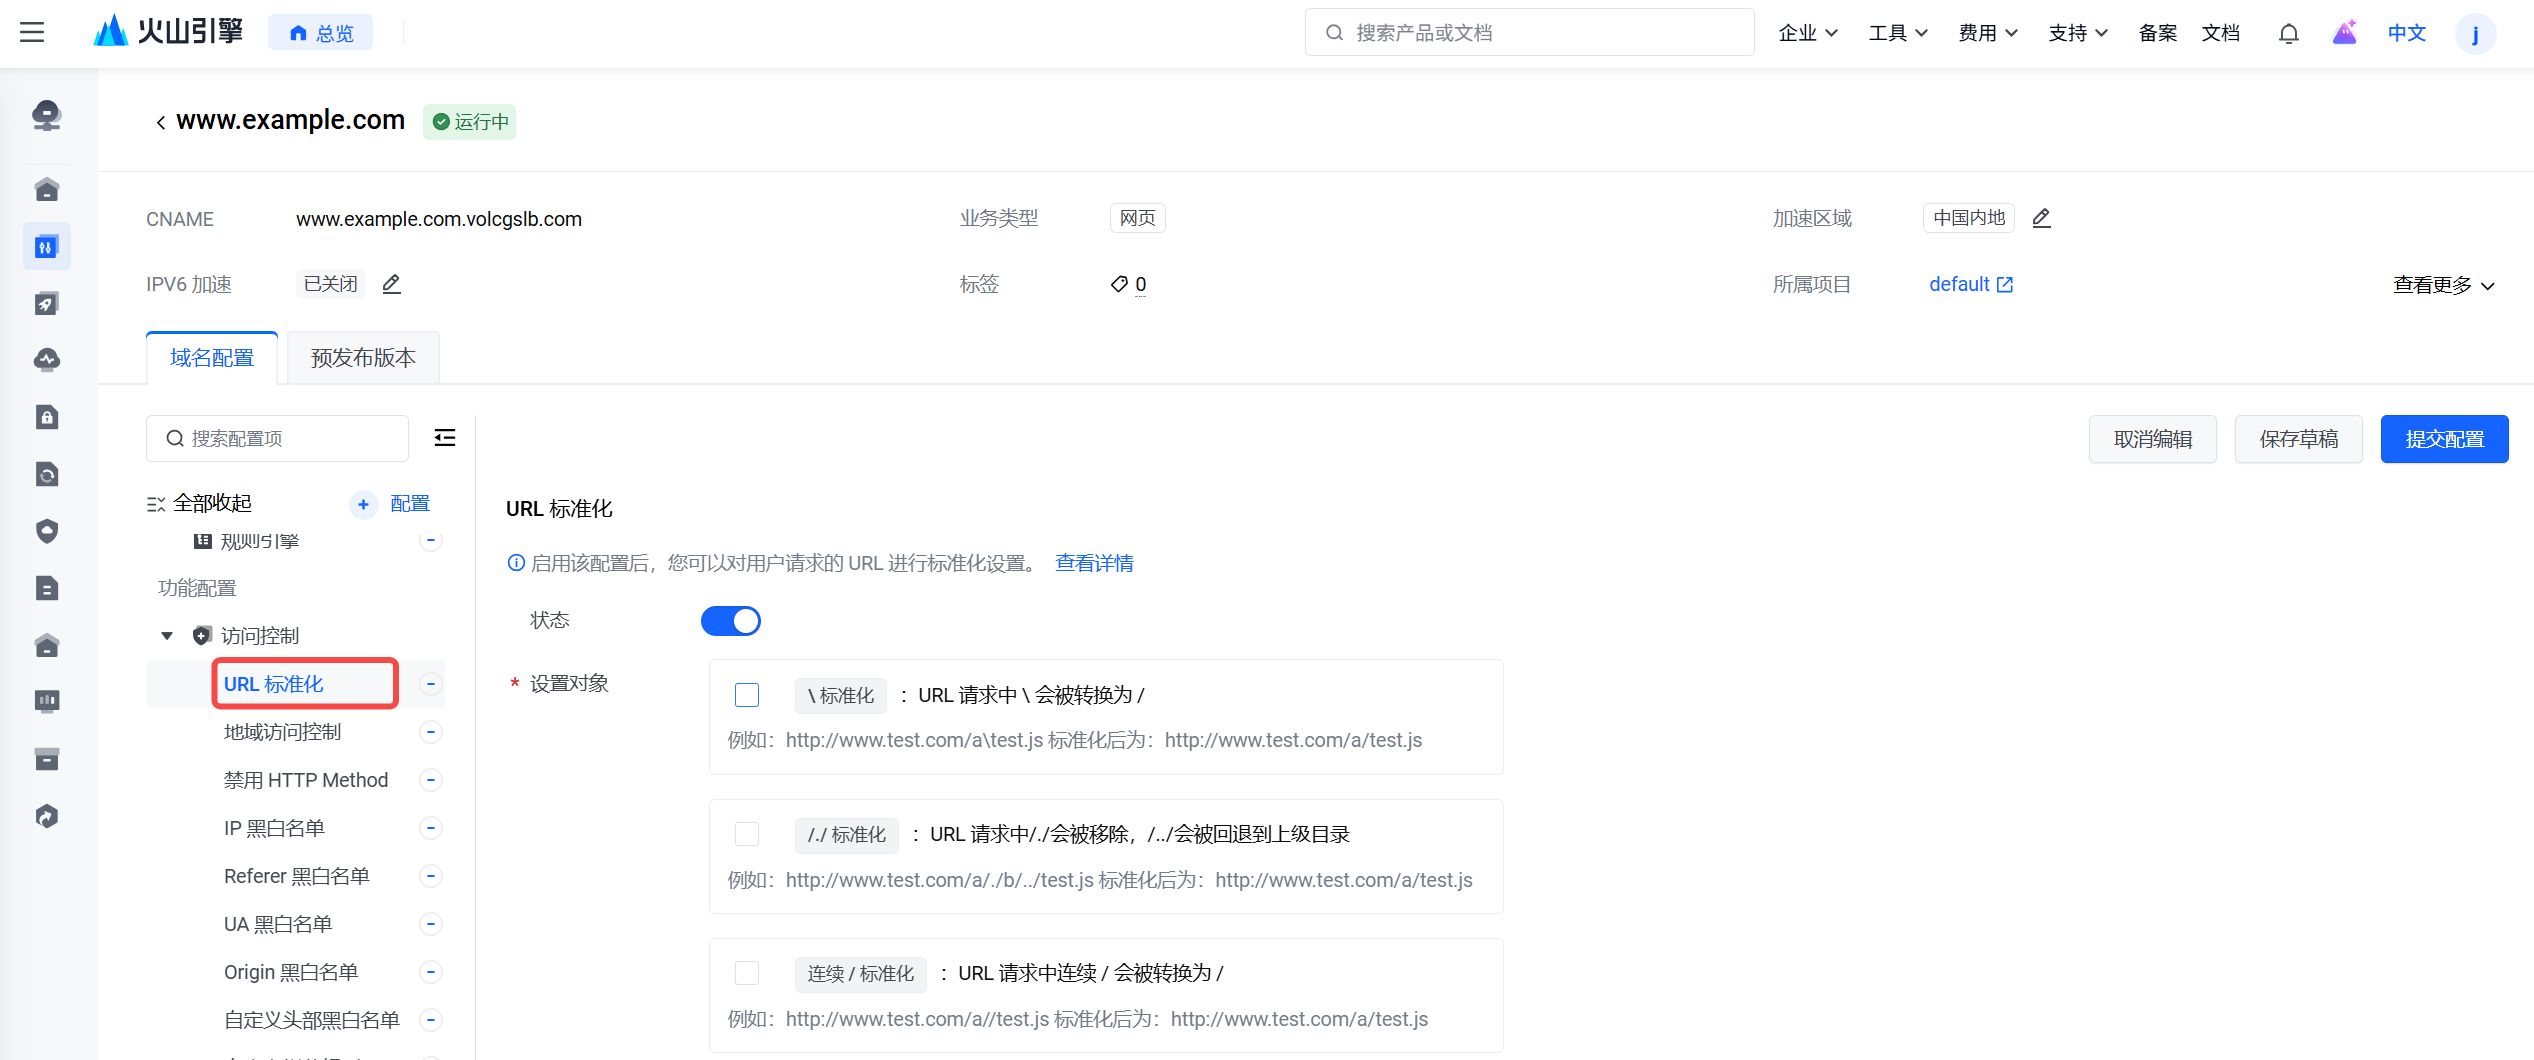
Task: Toggle the URL 标准化 status switch
Action: point(730,621)
